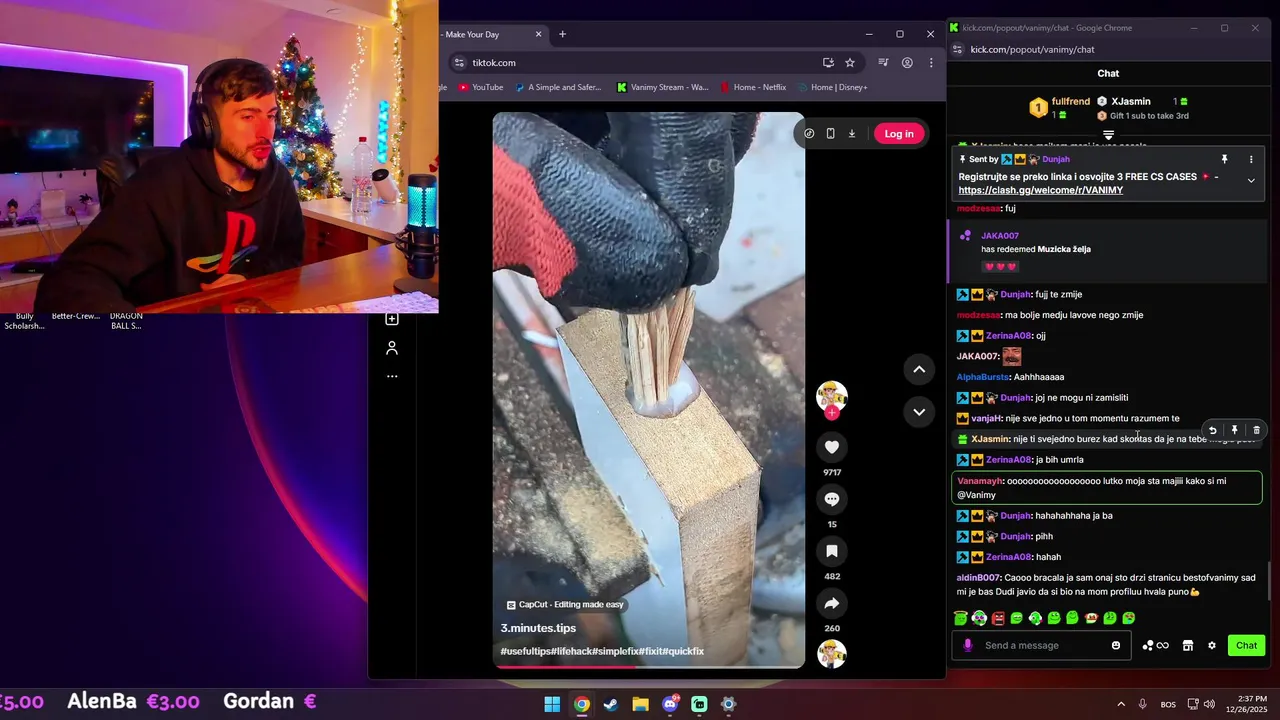1280x720 pixels.
Task: Open Steam from the taskbar
Action: tap(611, 704)
